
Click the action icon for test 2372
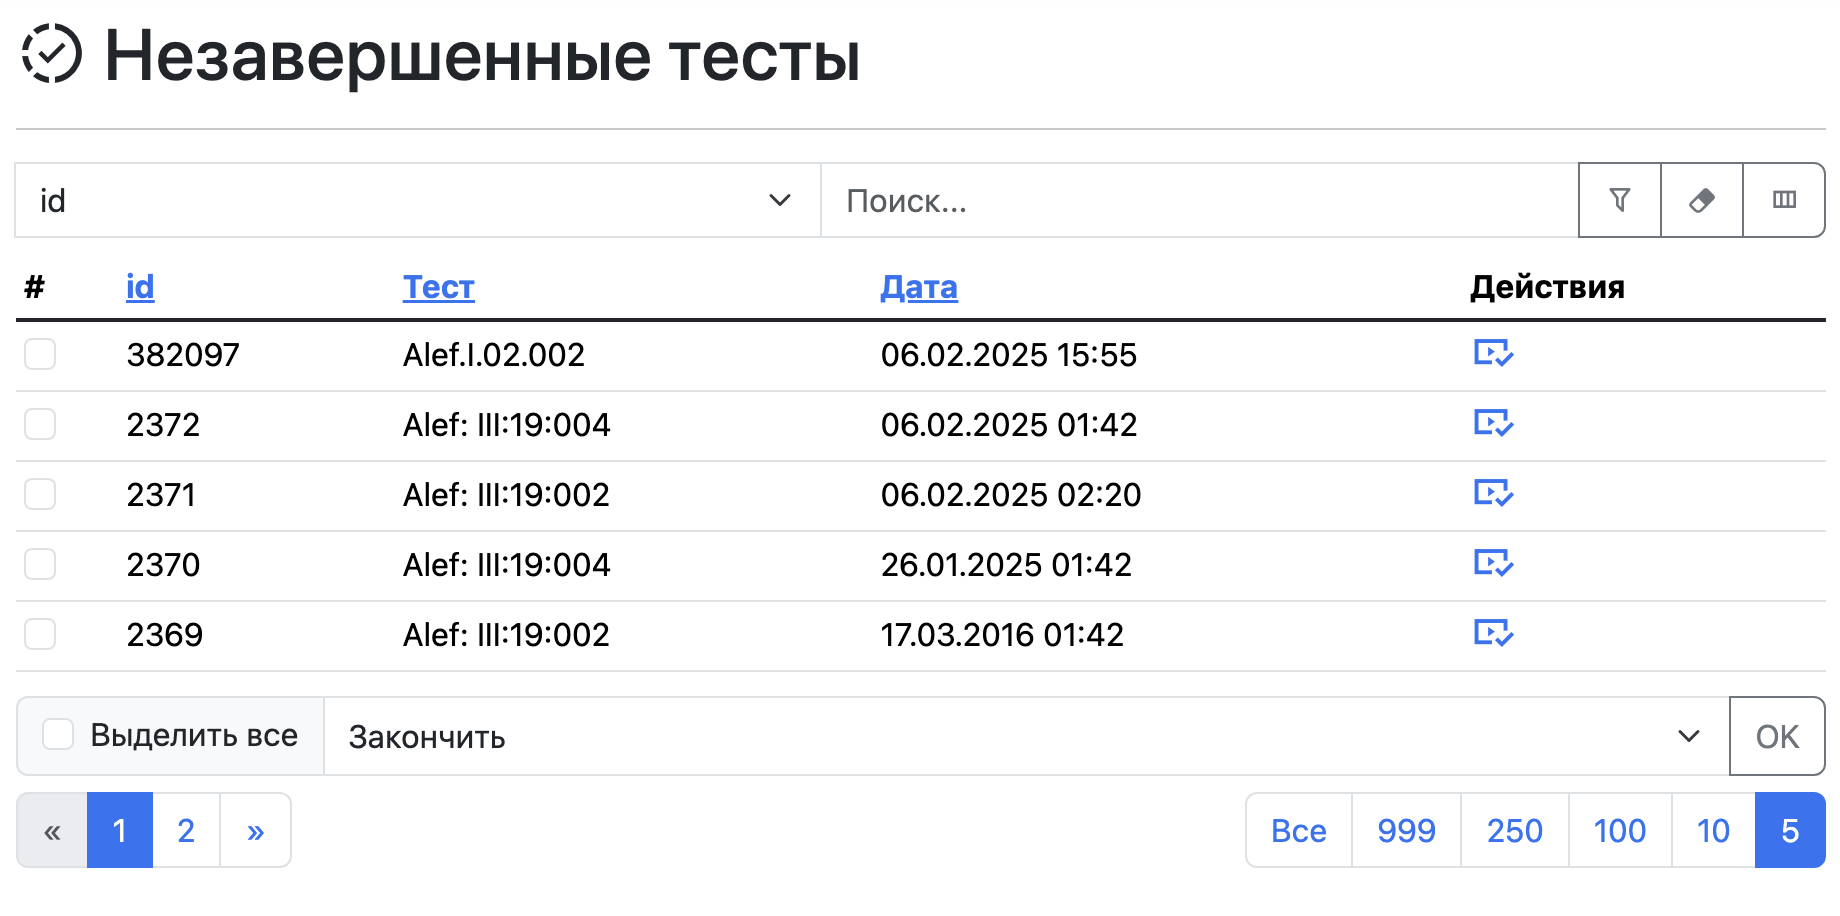point(1493,423)
